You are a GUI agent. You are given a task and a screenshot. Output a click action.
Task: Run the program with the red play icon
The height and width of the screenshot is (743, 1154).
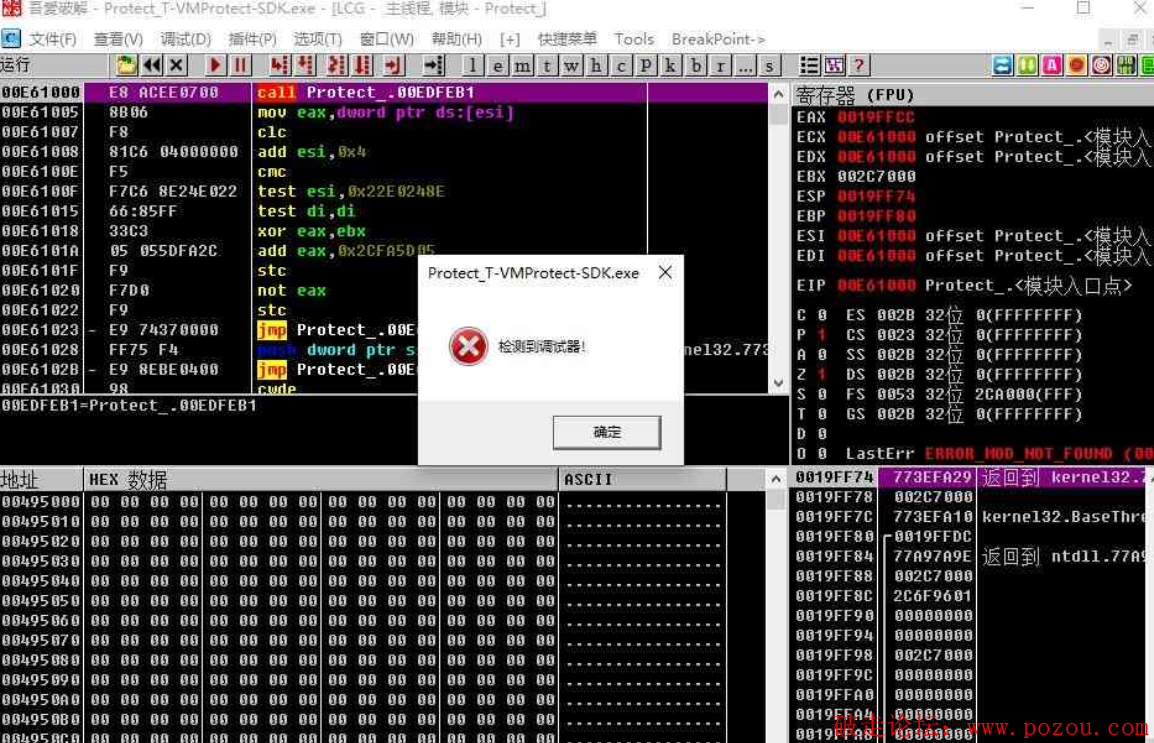tap(215, 65)
